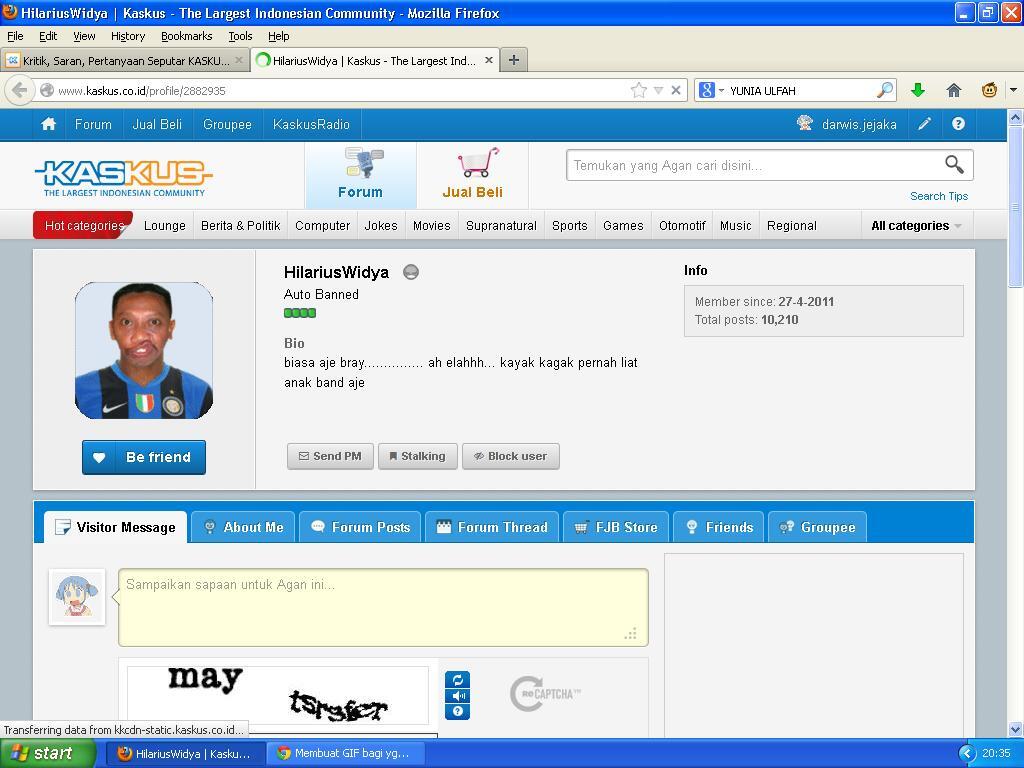Viewport: 1024px width, 768px height.
Task: Focus the visitor message text area
Action: [x=383, y=607]
